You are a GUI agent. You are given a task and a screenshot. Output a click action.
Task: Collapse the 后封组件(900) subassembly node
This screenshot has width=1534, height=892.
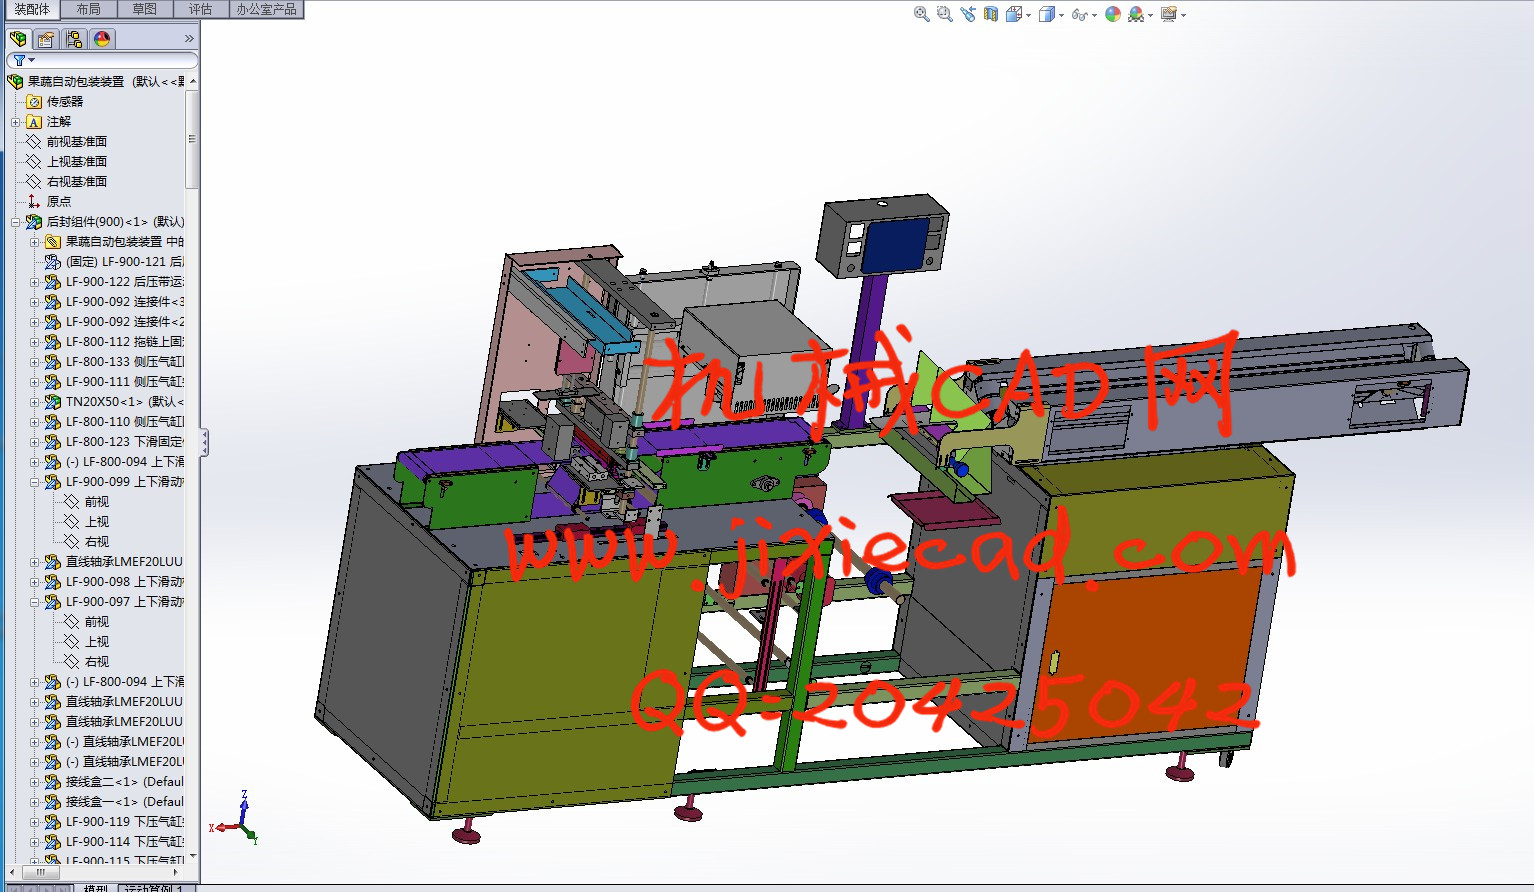click(16, 222)
